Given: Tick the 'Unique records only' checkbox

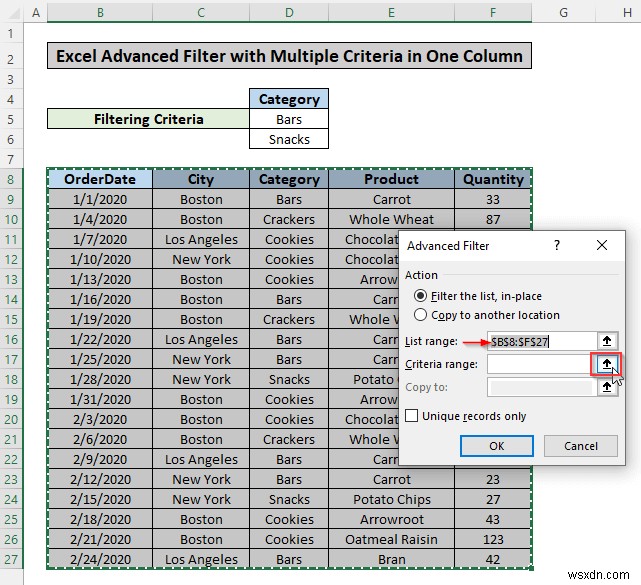Looking at the screenshot, I should pyautogui.click(x=411, y=416).
